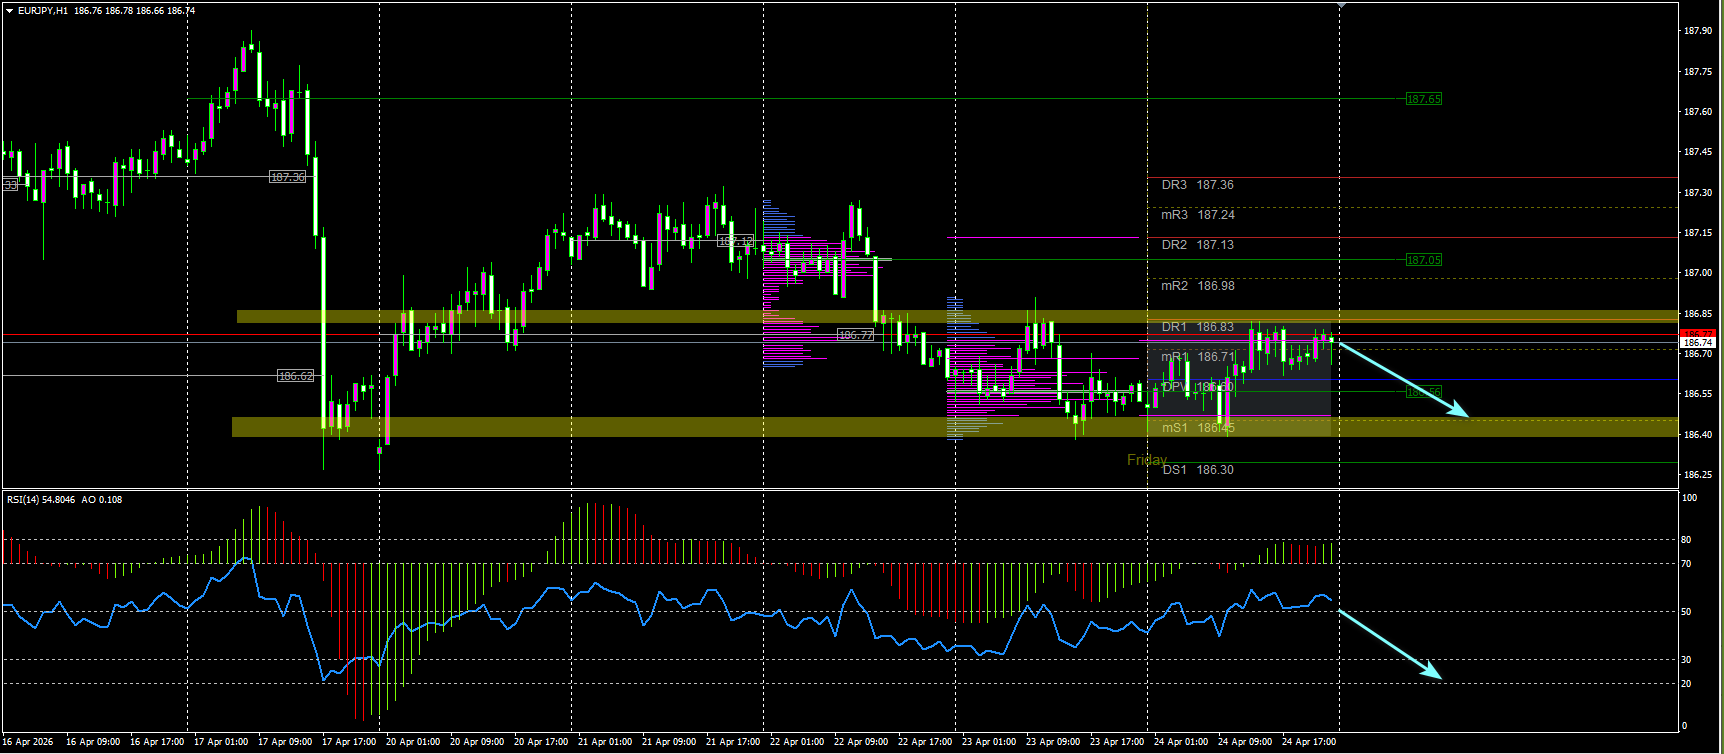
Task: Click 187.30 on the price scale
Action: (x=1698, y=193)
